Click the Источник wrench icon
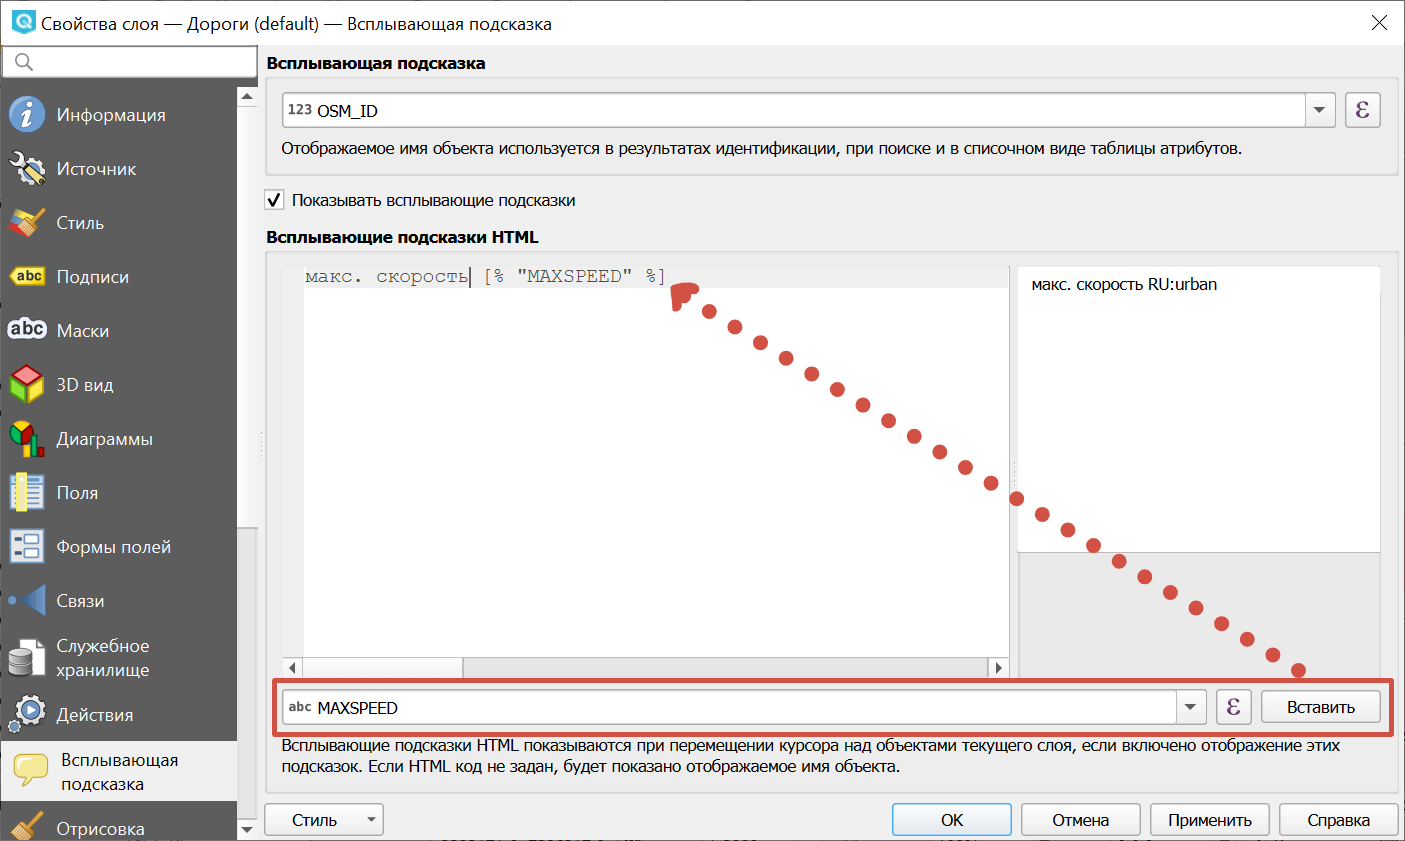The height and width of the screenshot is (841, 1405). pos(27,169)
